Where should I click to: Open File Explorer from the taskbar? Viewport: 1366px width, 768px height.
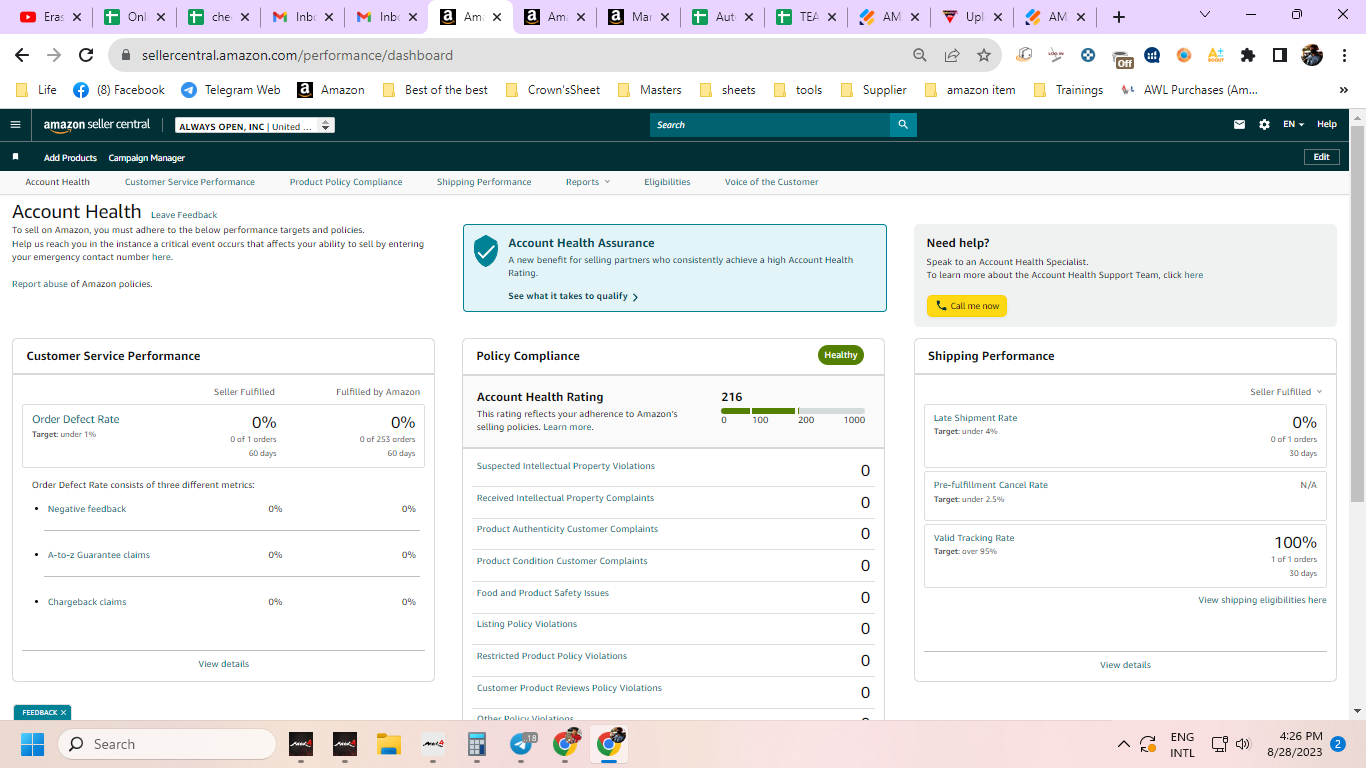[388, 744]
